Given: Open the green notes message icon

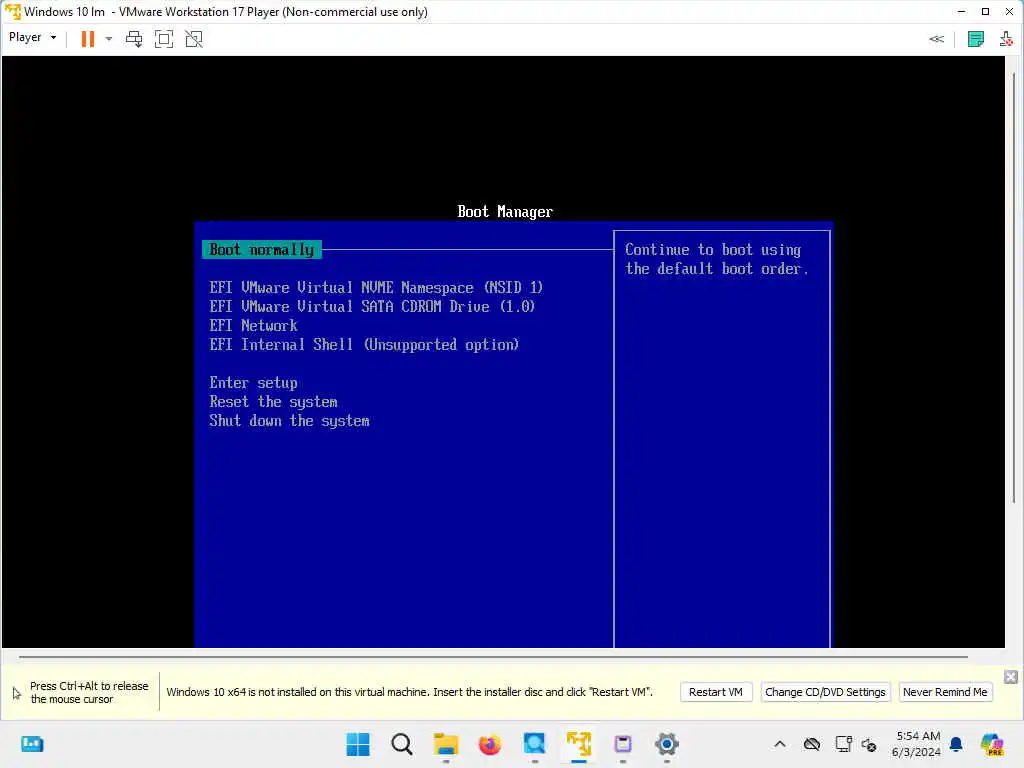Looking at the screenshot, I should [975, 39].
